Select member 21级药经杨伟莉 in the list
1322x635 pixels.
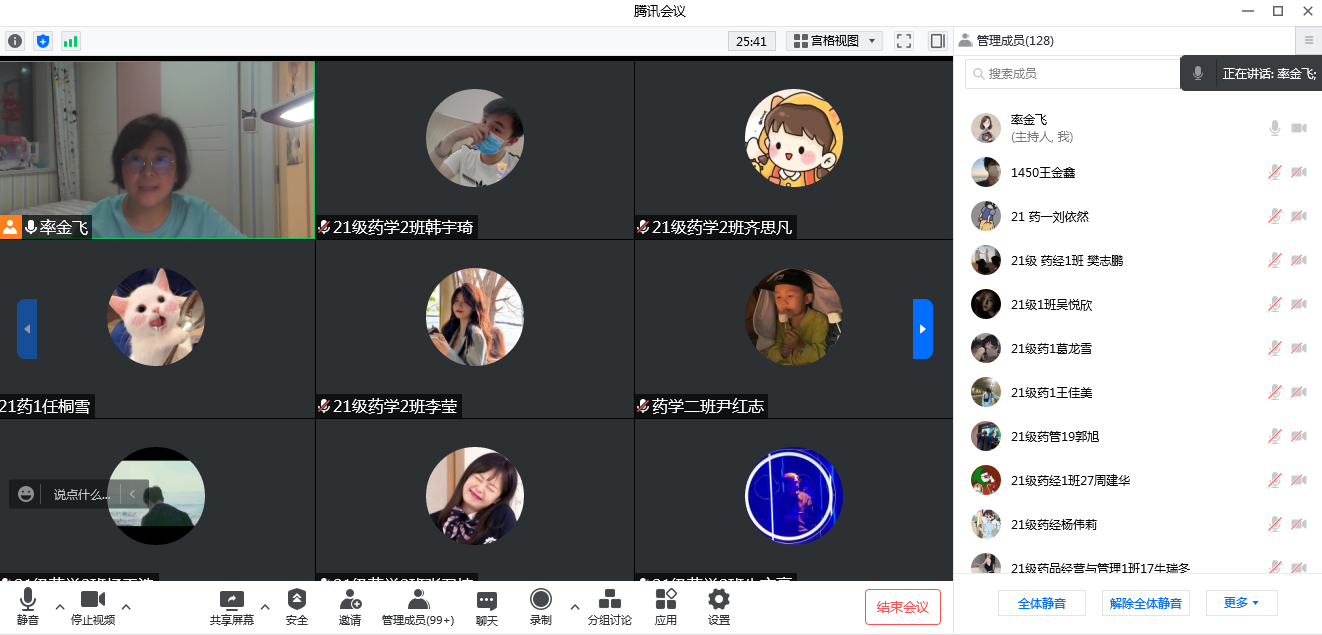tap(1138, 524)
